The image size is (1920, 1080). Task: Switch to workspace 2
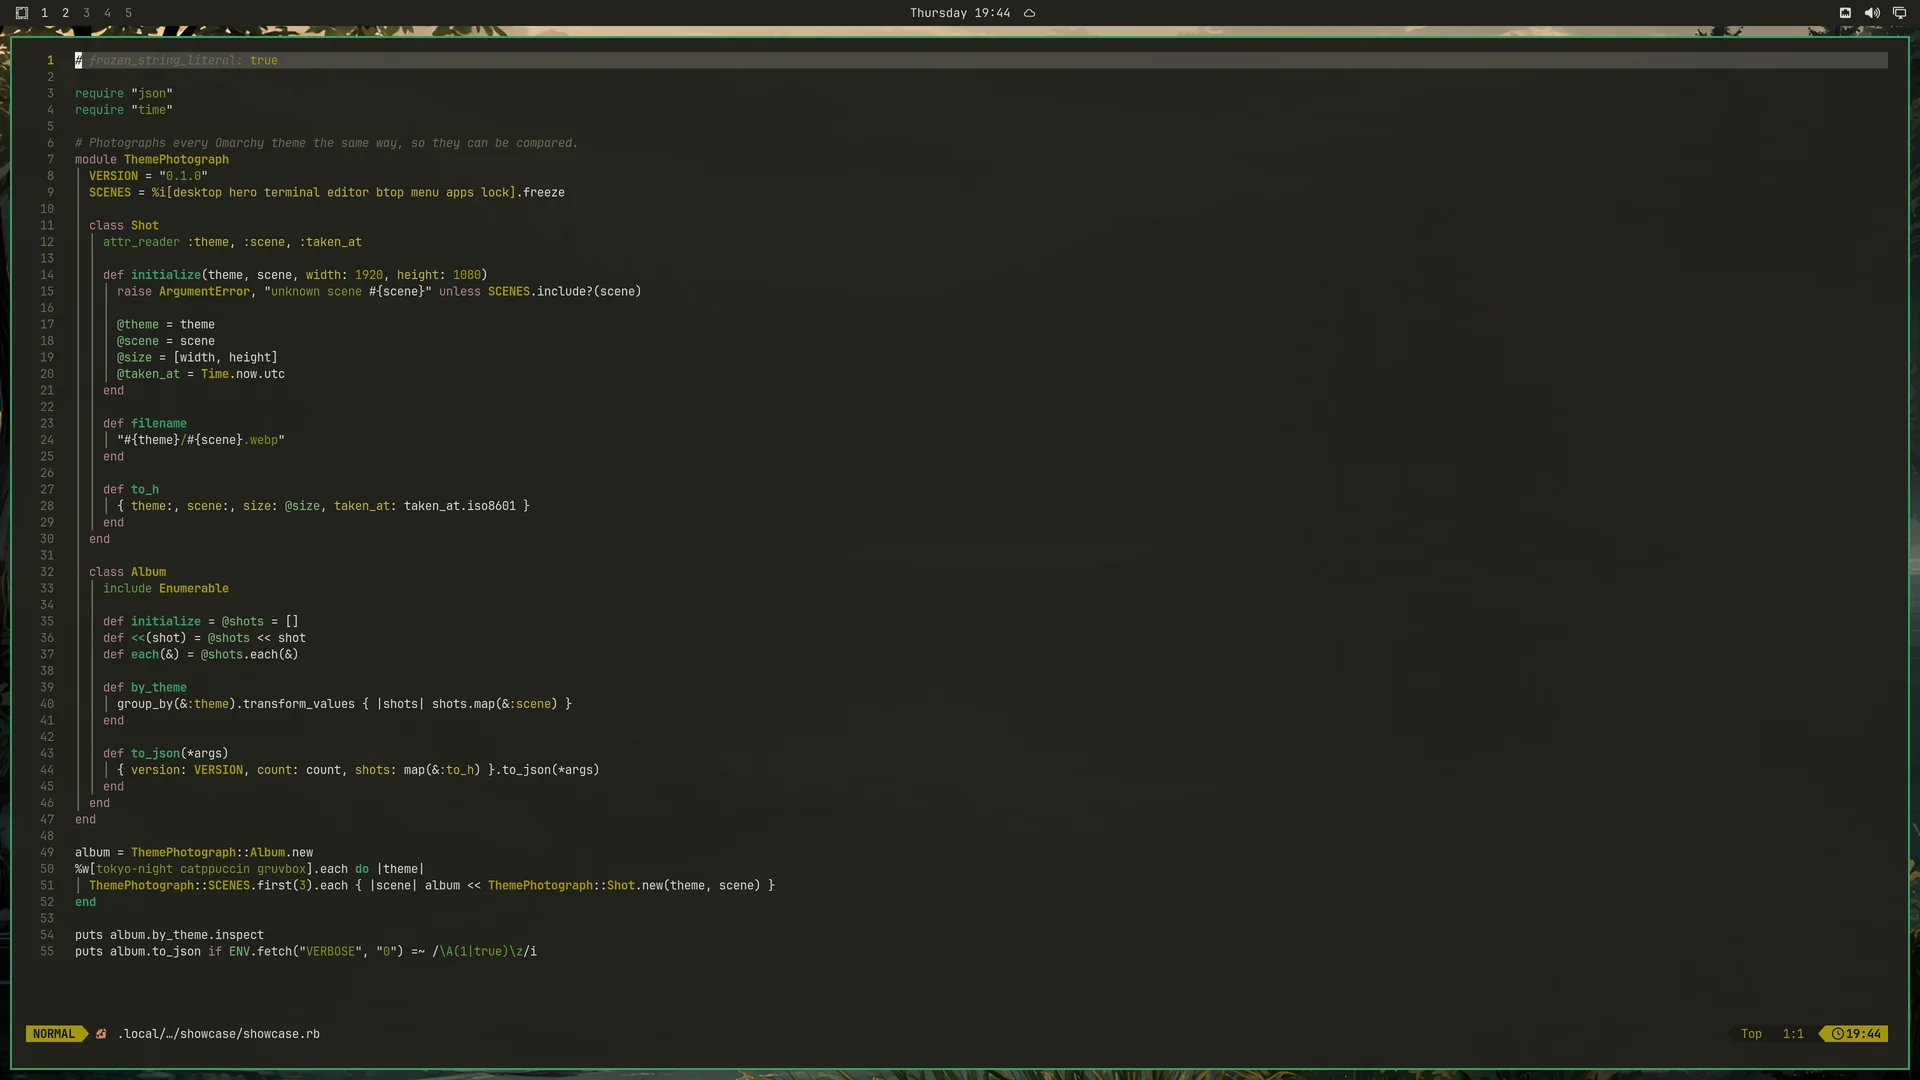65,13
